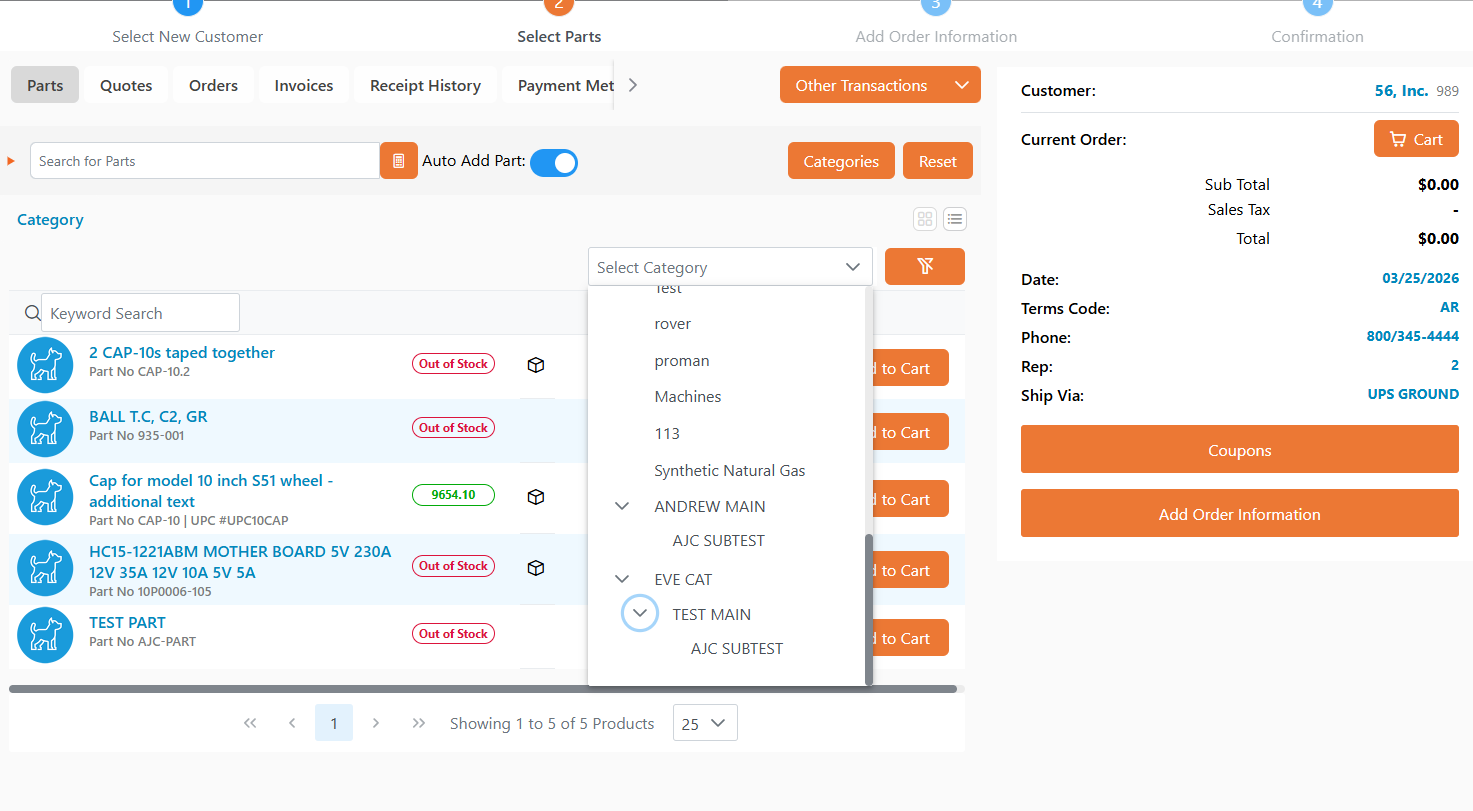Click the TEST PART product image icon
Viewport: 1473px width, 811px height.
pyautogui.click(x=45, y=634)
